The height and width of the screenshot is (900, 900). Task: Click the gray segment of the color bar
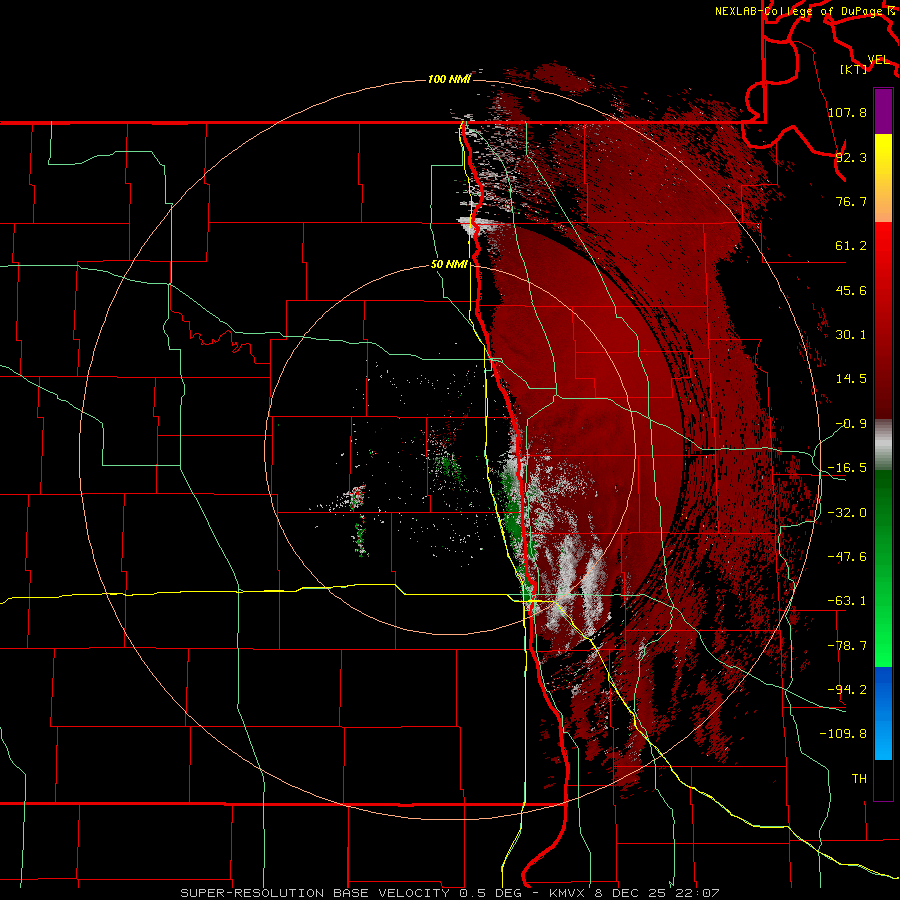(x=883, y=445)
